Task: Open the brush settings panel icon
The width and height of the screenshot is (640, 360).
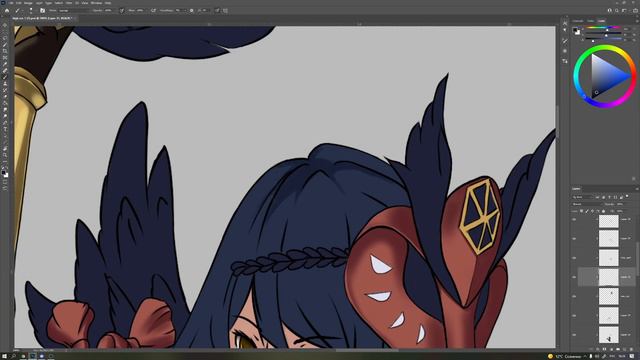Action: pyautogui.click(x=42, y=11)
